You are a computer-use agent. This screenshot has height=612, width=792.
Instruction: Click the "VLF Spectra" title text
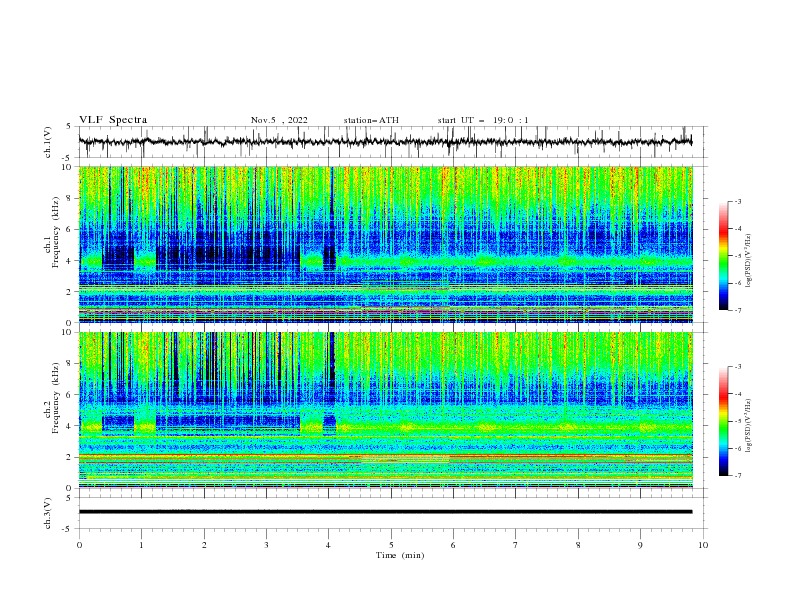pyautogui.click(x=113, y=120)
